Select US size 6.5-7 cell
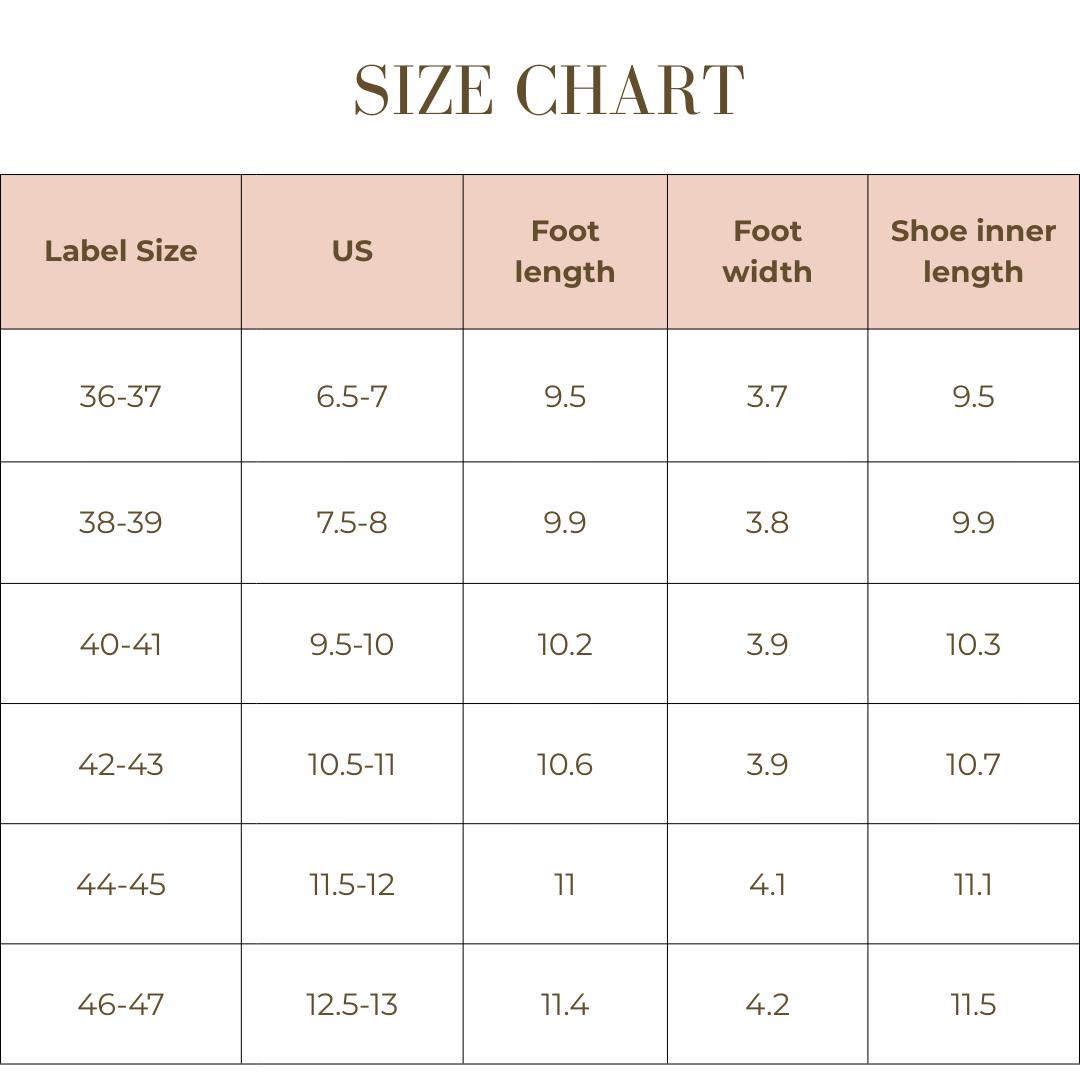 coord(352,396)
